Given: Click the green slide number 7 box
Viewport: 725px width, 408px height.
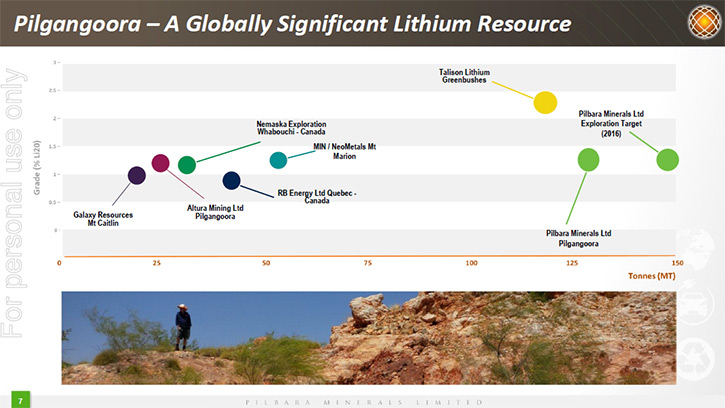Looking at the screenshot, I should 20,400.
